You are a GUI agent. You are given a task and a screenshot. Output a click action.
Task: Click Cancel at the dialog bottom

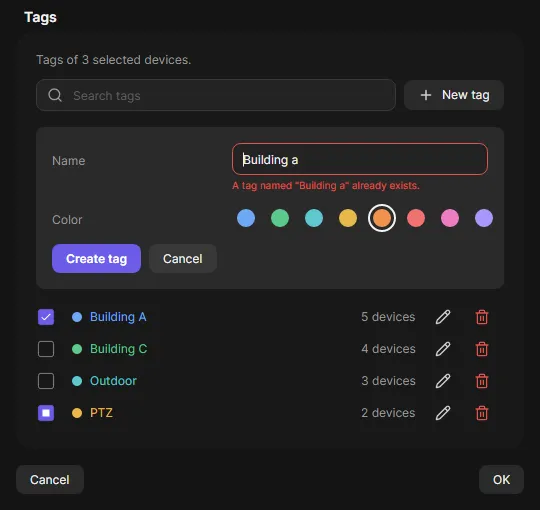pos(50,480)
